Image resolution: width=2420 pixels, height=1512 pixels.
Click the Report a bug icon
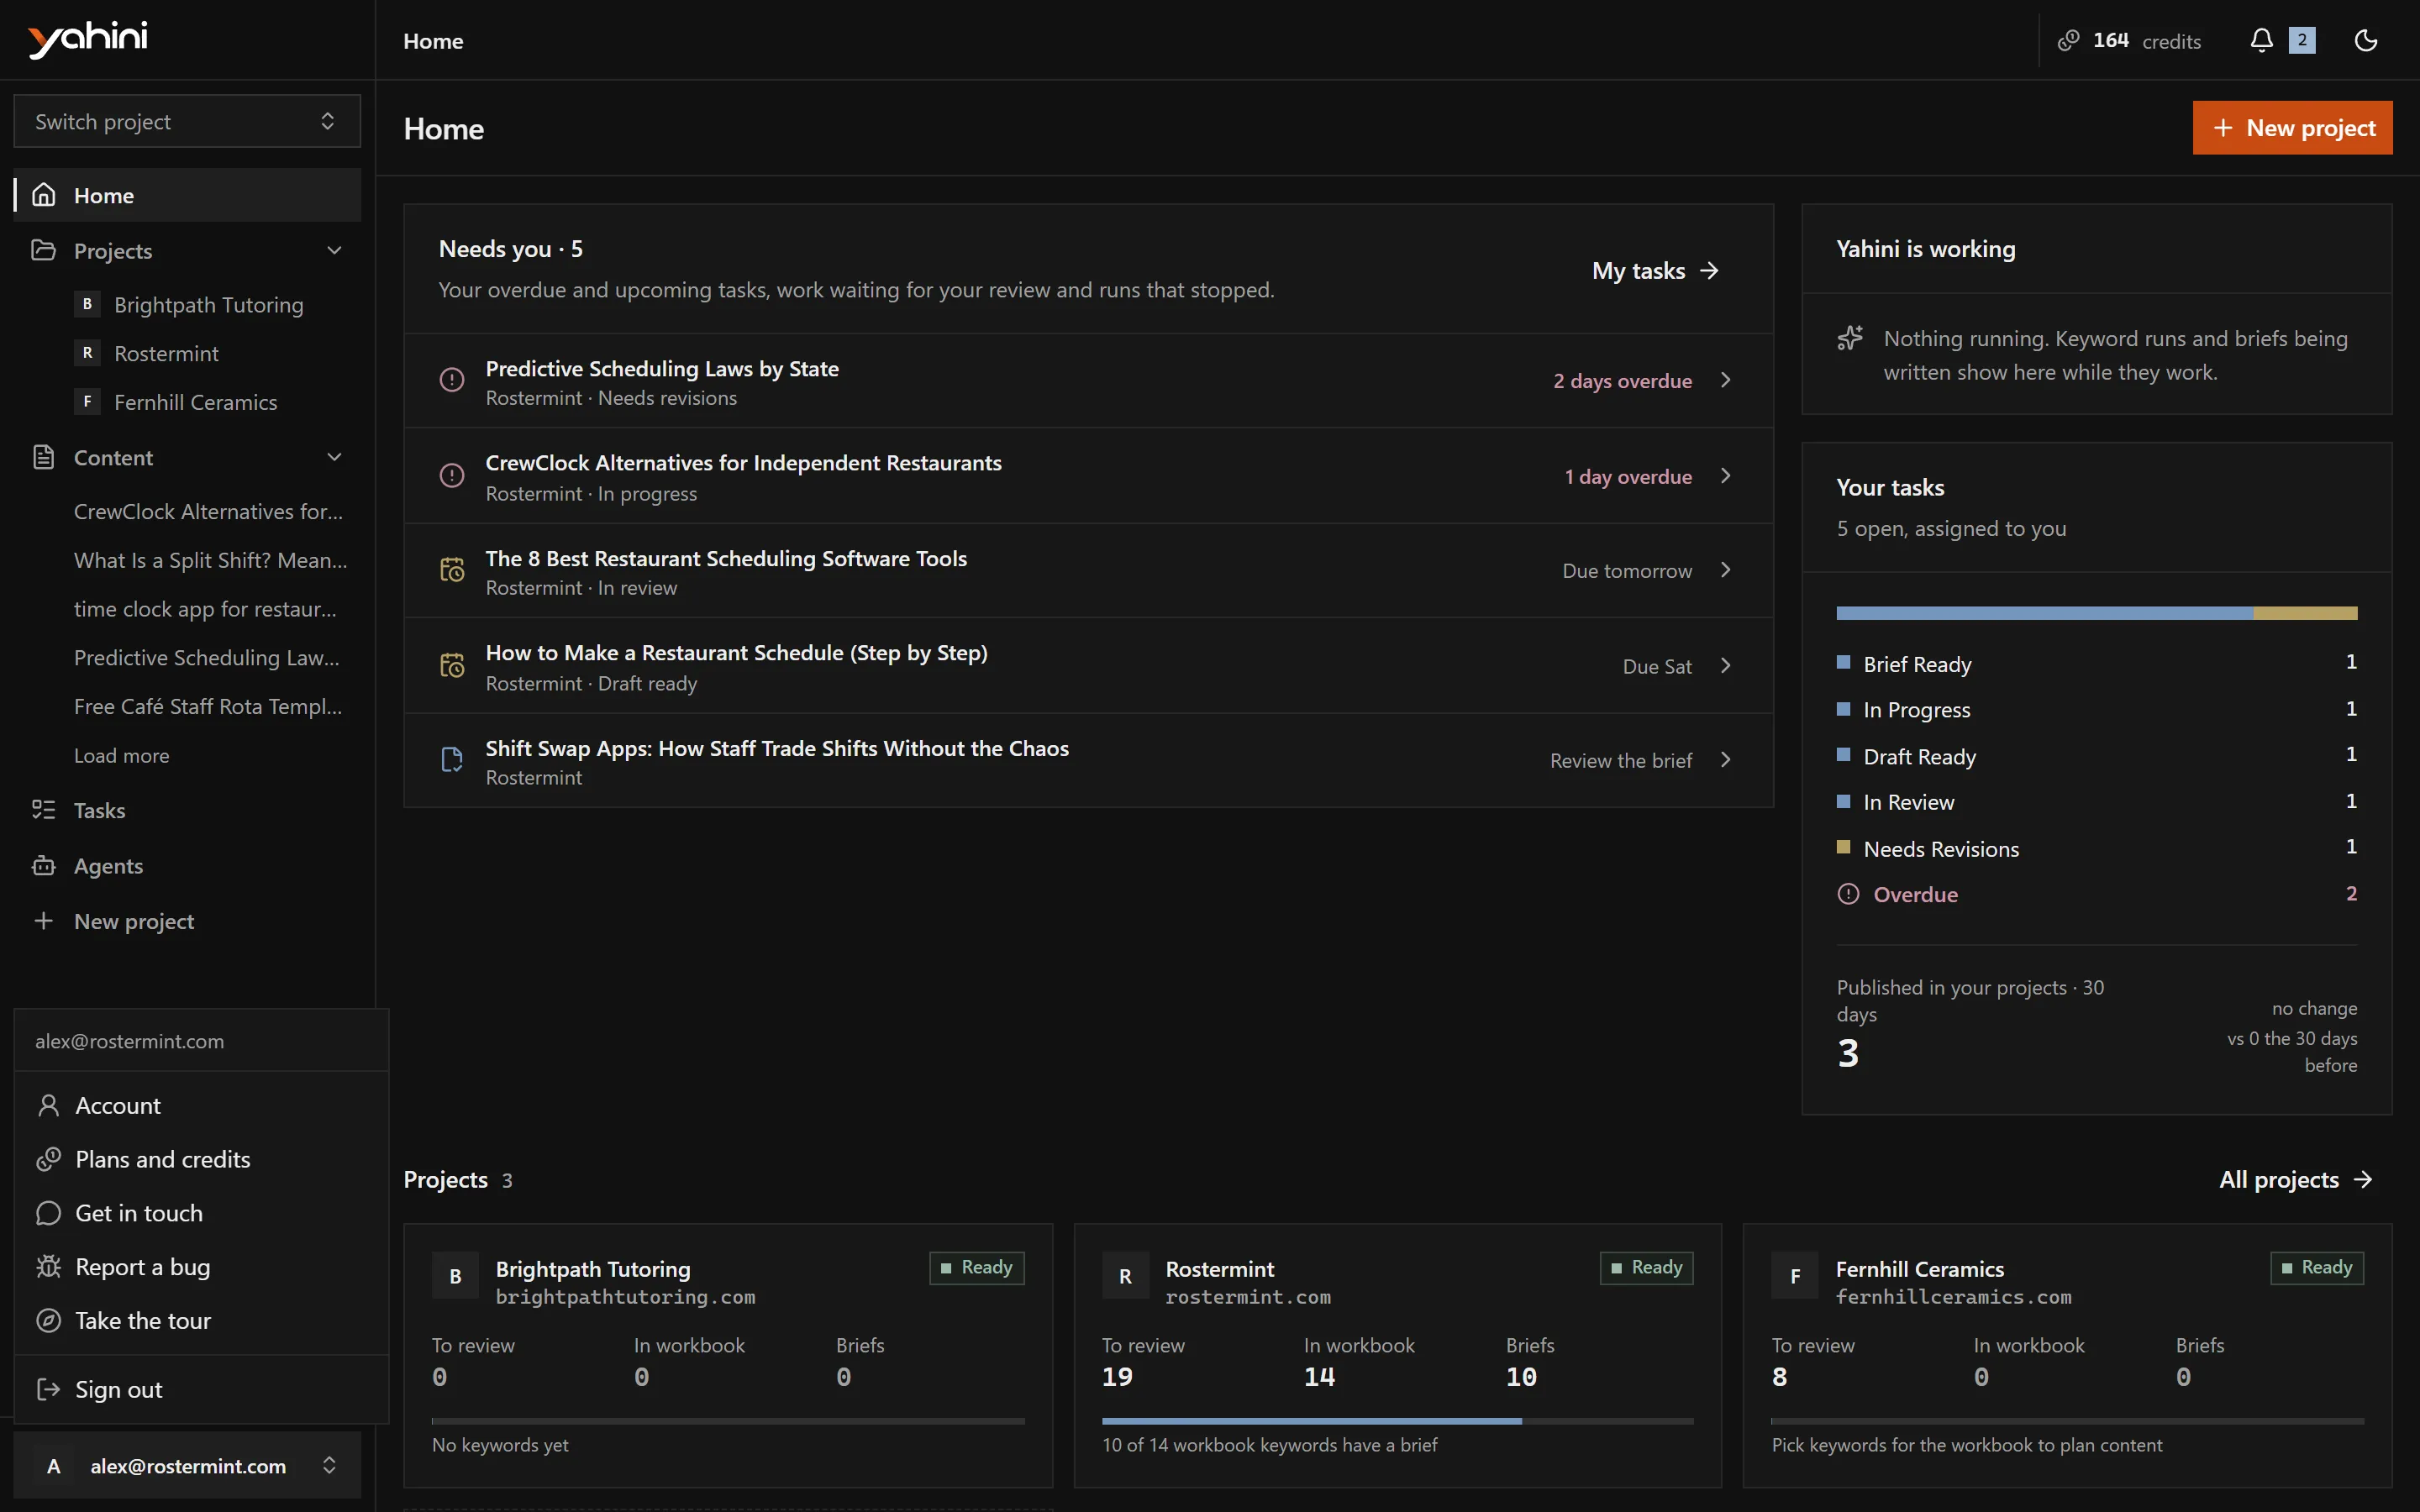click(x=48, y=1267)
